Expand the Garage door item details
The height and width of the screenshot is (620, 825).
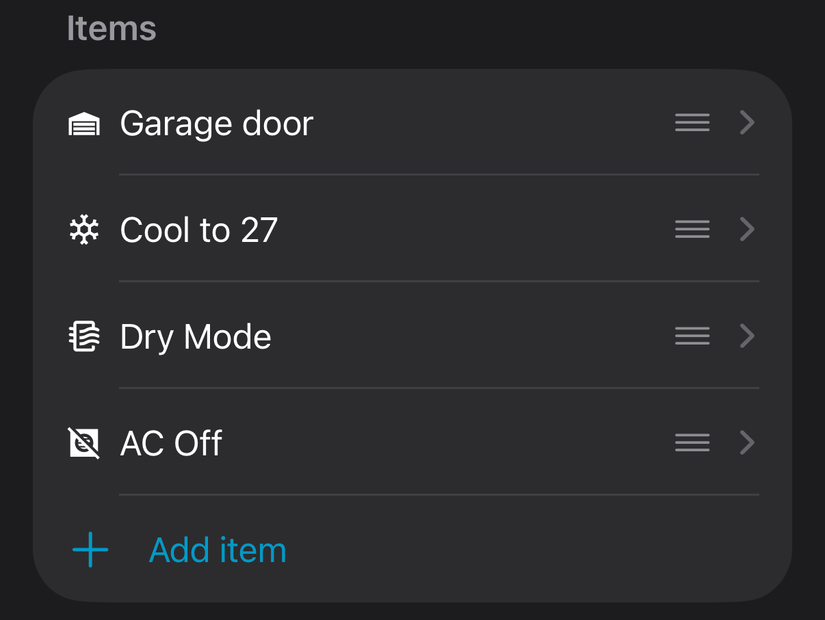(x=746, y=122)
